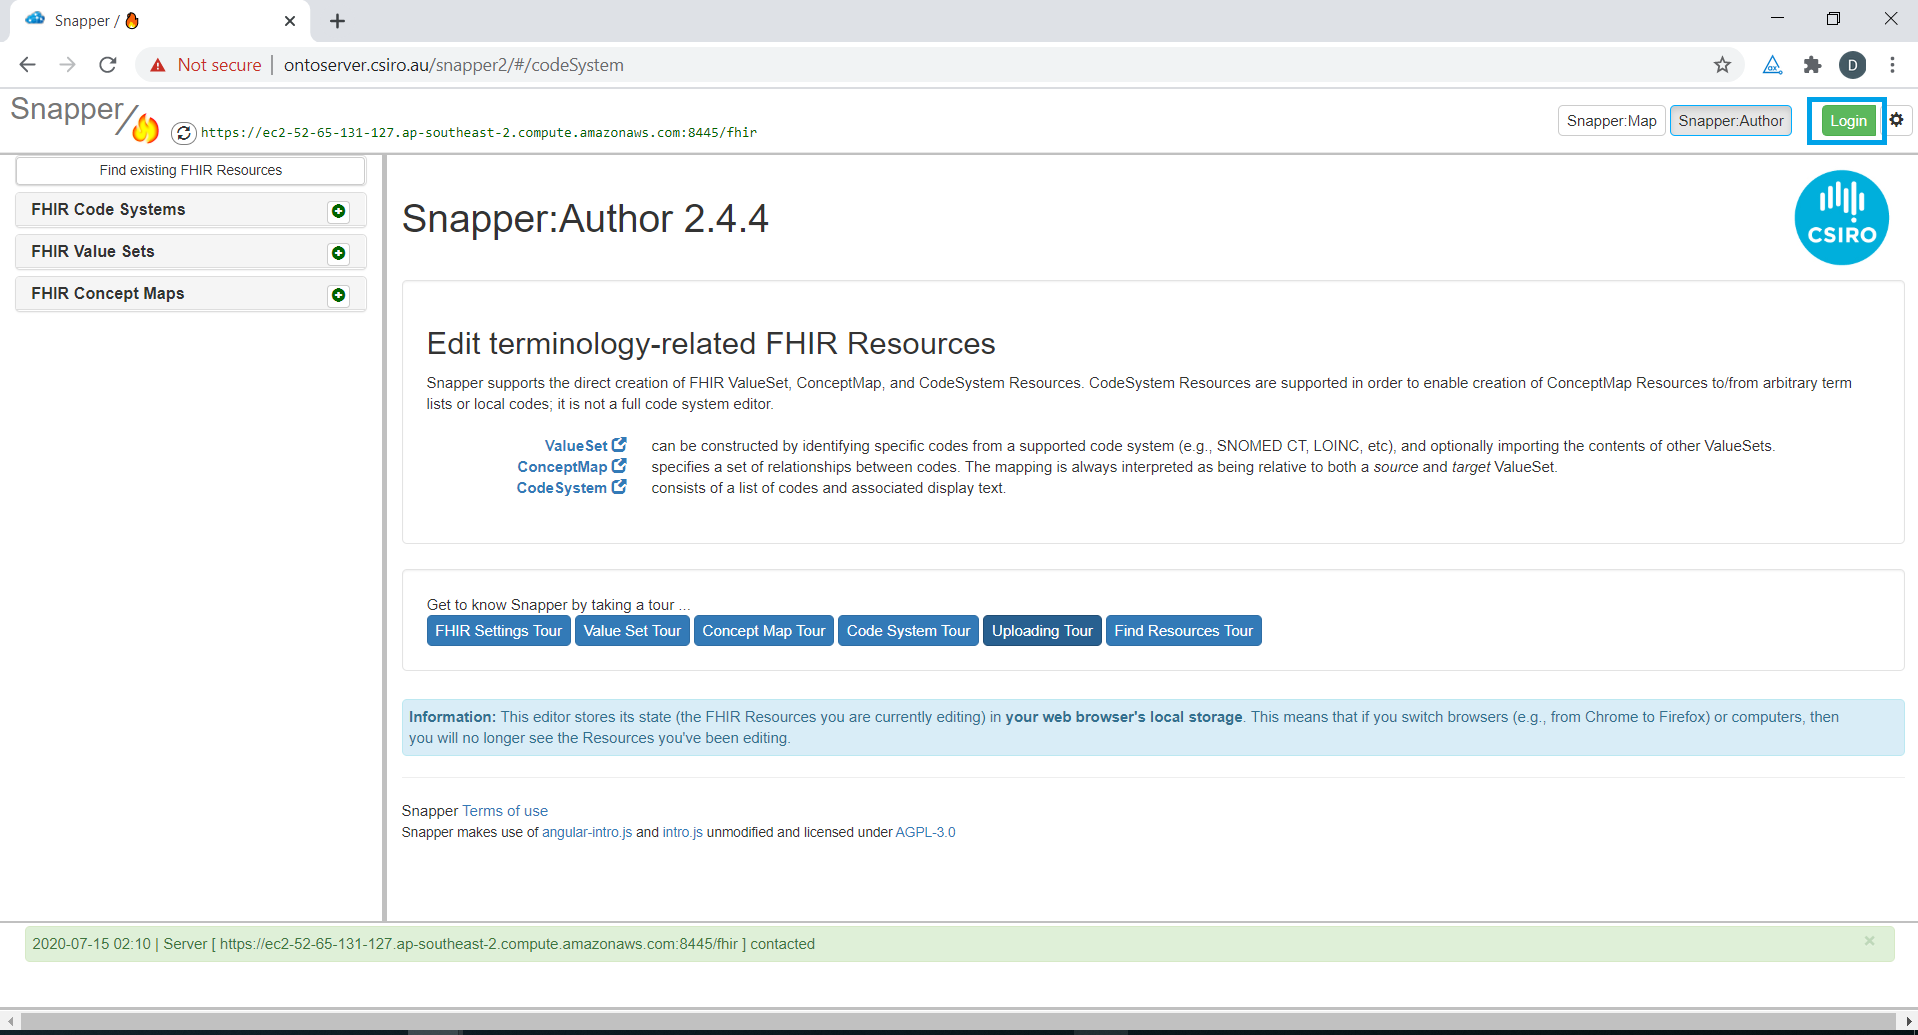This screenshot has width=1918, height=1035.
Task: Go forward in browser history
Action: click(67, 65)
